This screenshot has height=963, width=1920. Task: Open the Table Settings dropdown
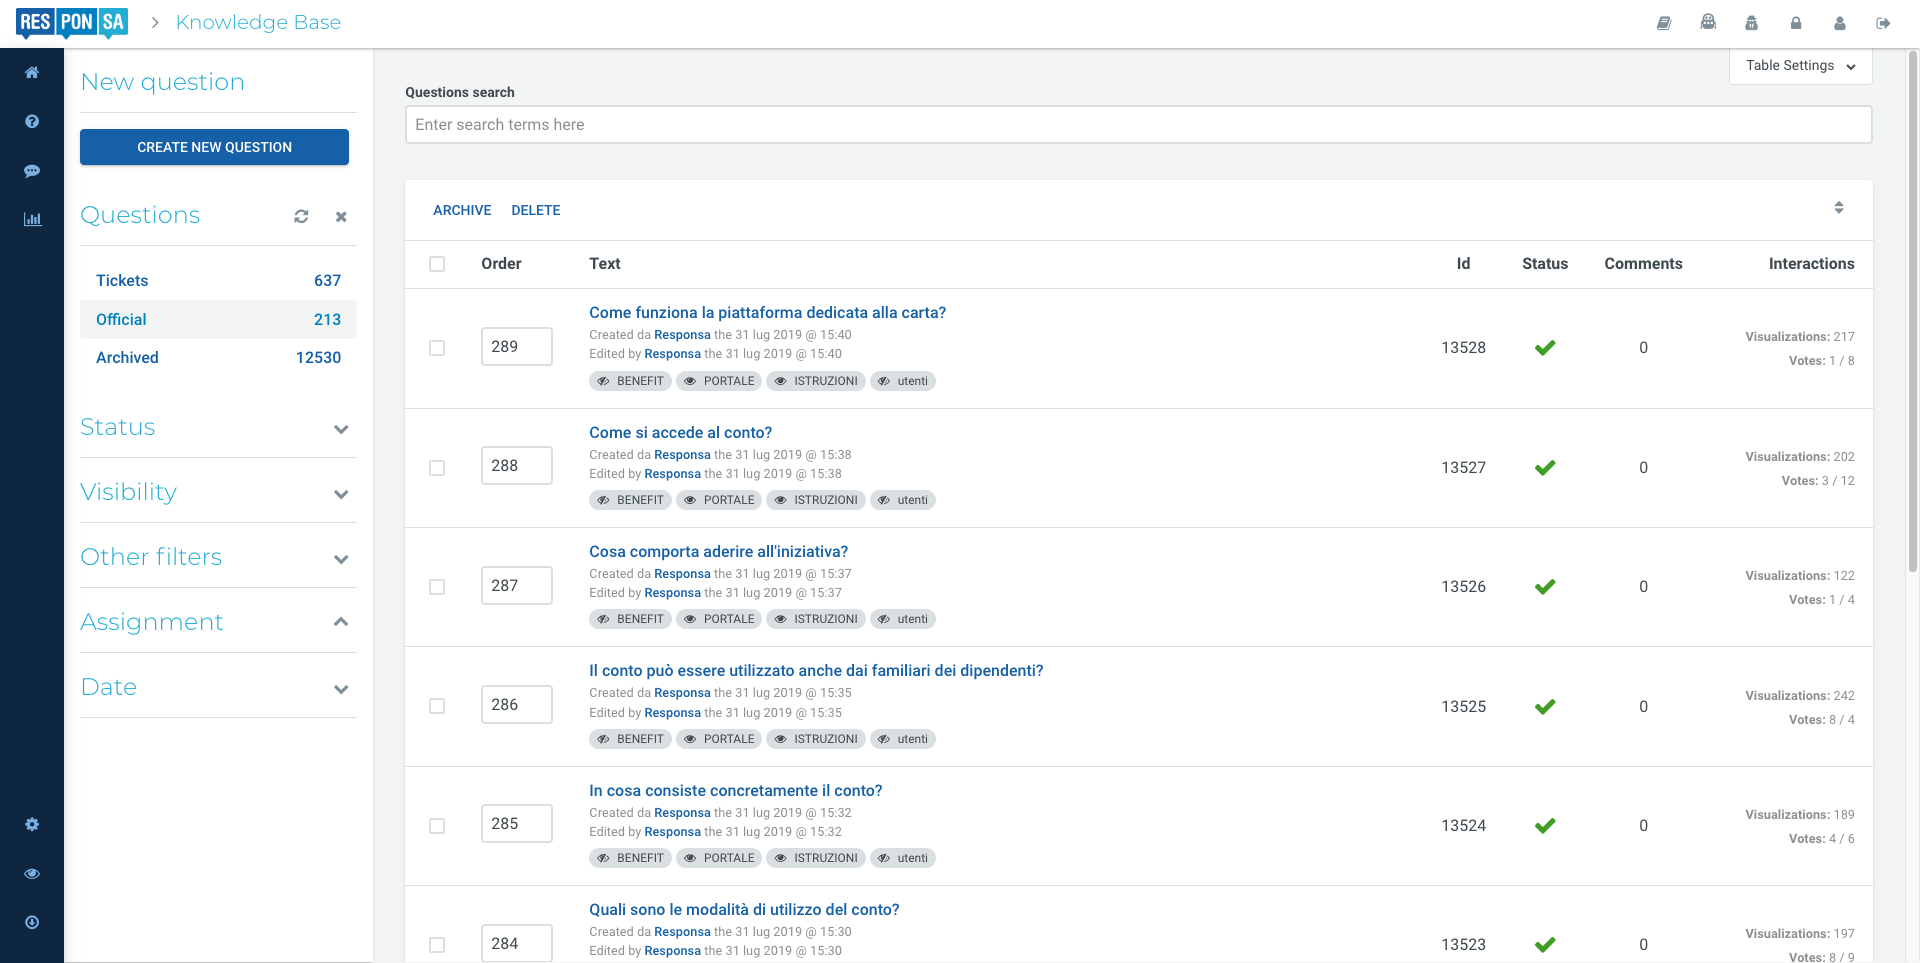pos(1800,66)
